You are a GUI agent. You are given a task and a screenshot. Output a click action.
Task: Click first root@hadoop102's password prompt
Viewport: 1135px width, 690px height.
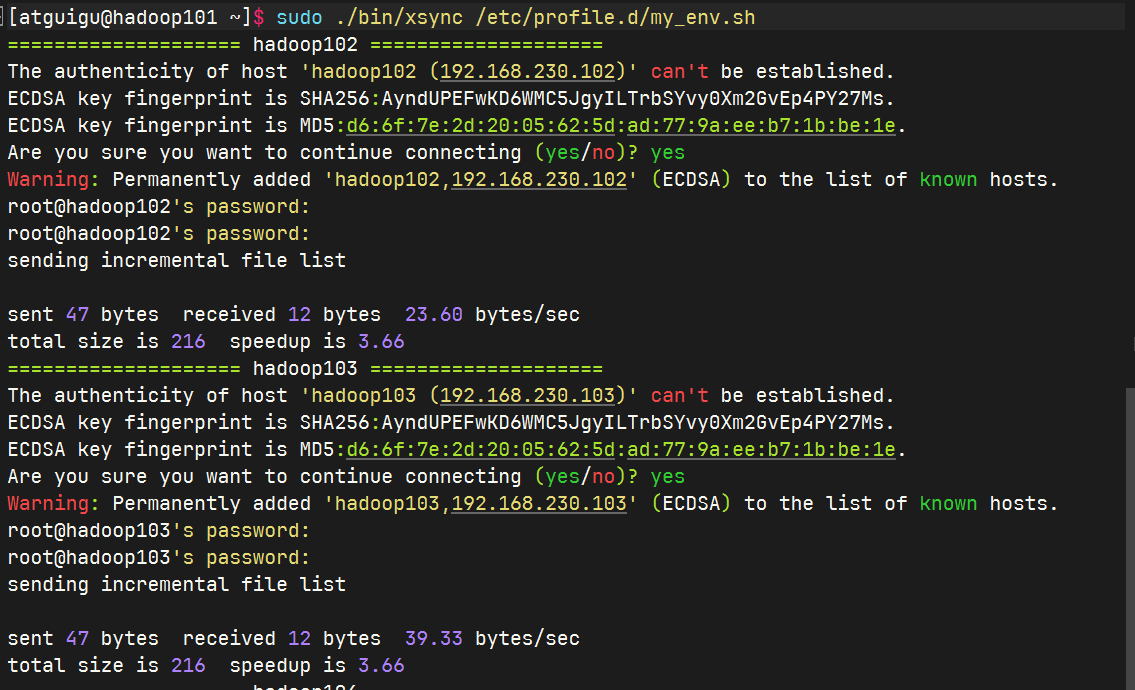(159, 207)
